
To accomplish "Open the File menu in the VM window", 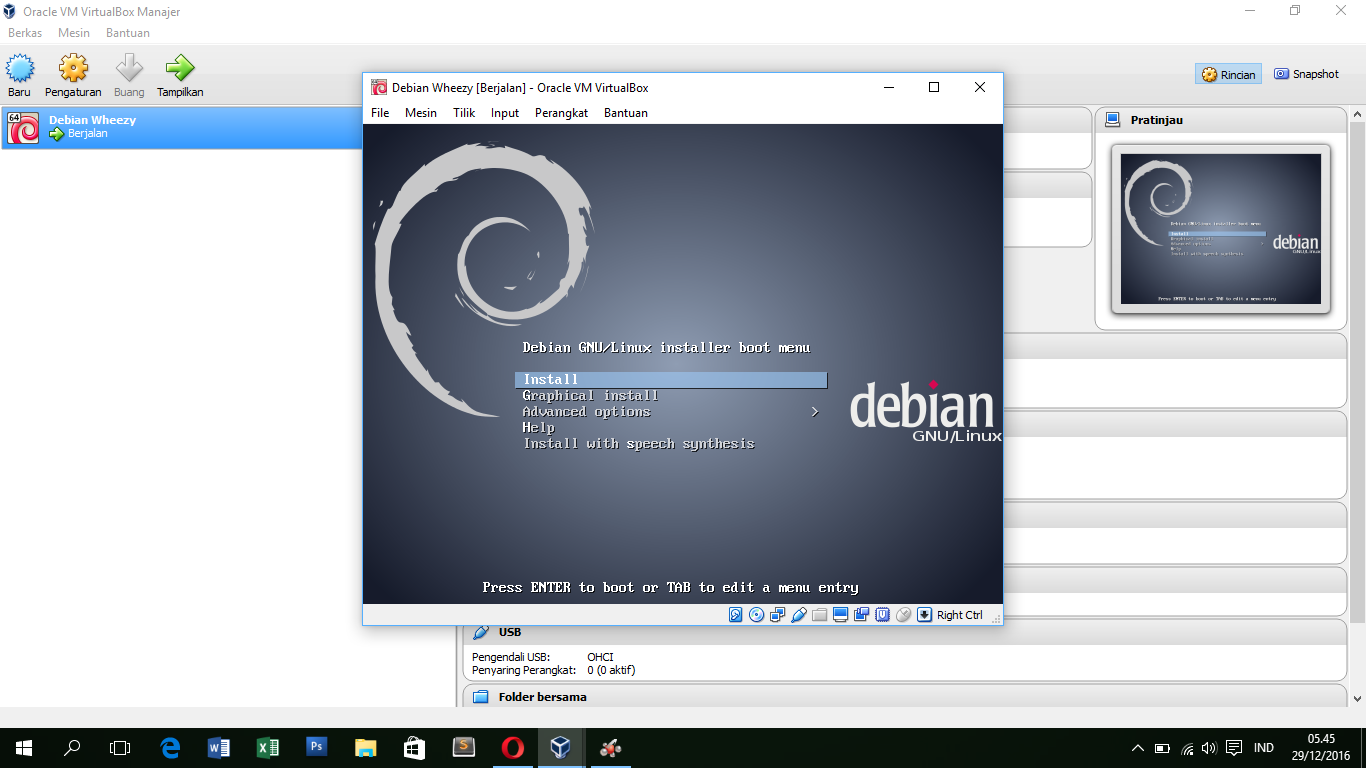I will pos(380,113).
